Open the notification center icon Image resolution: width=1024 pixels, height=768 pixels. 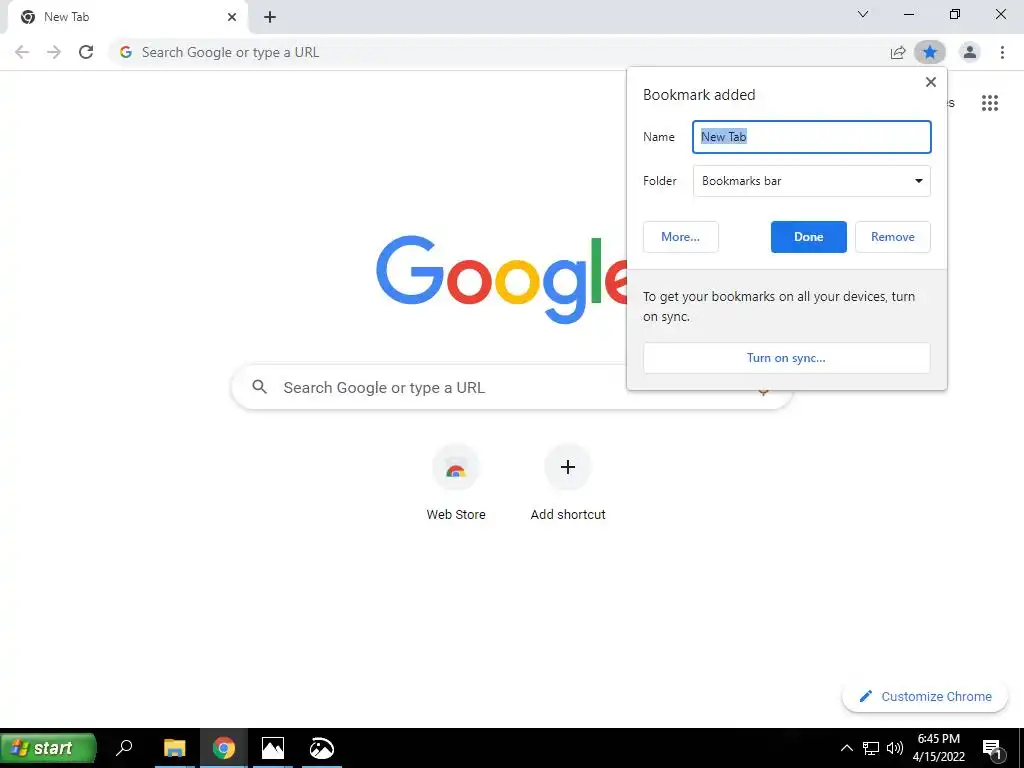[x=992, y=748]
